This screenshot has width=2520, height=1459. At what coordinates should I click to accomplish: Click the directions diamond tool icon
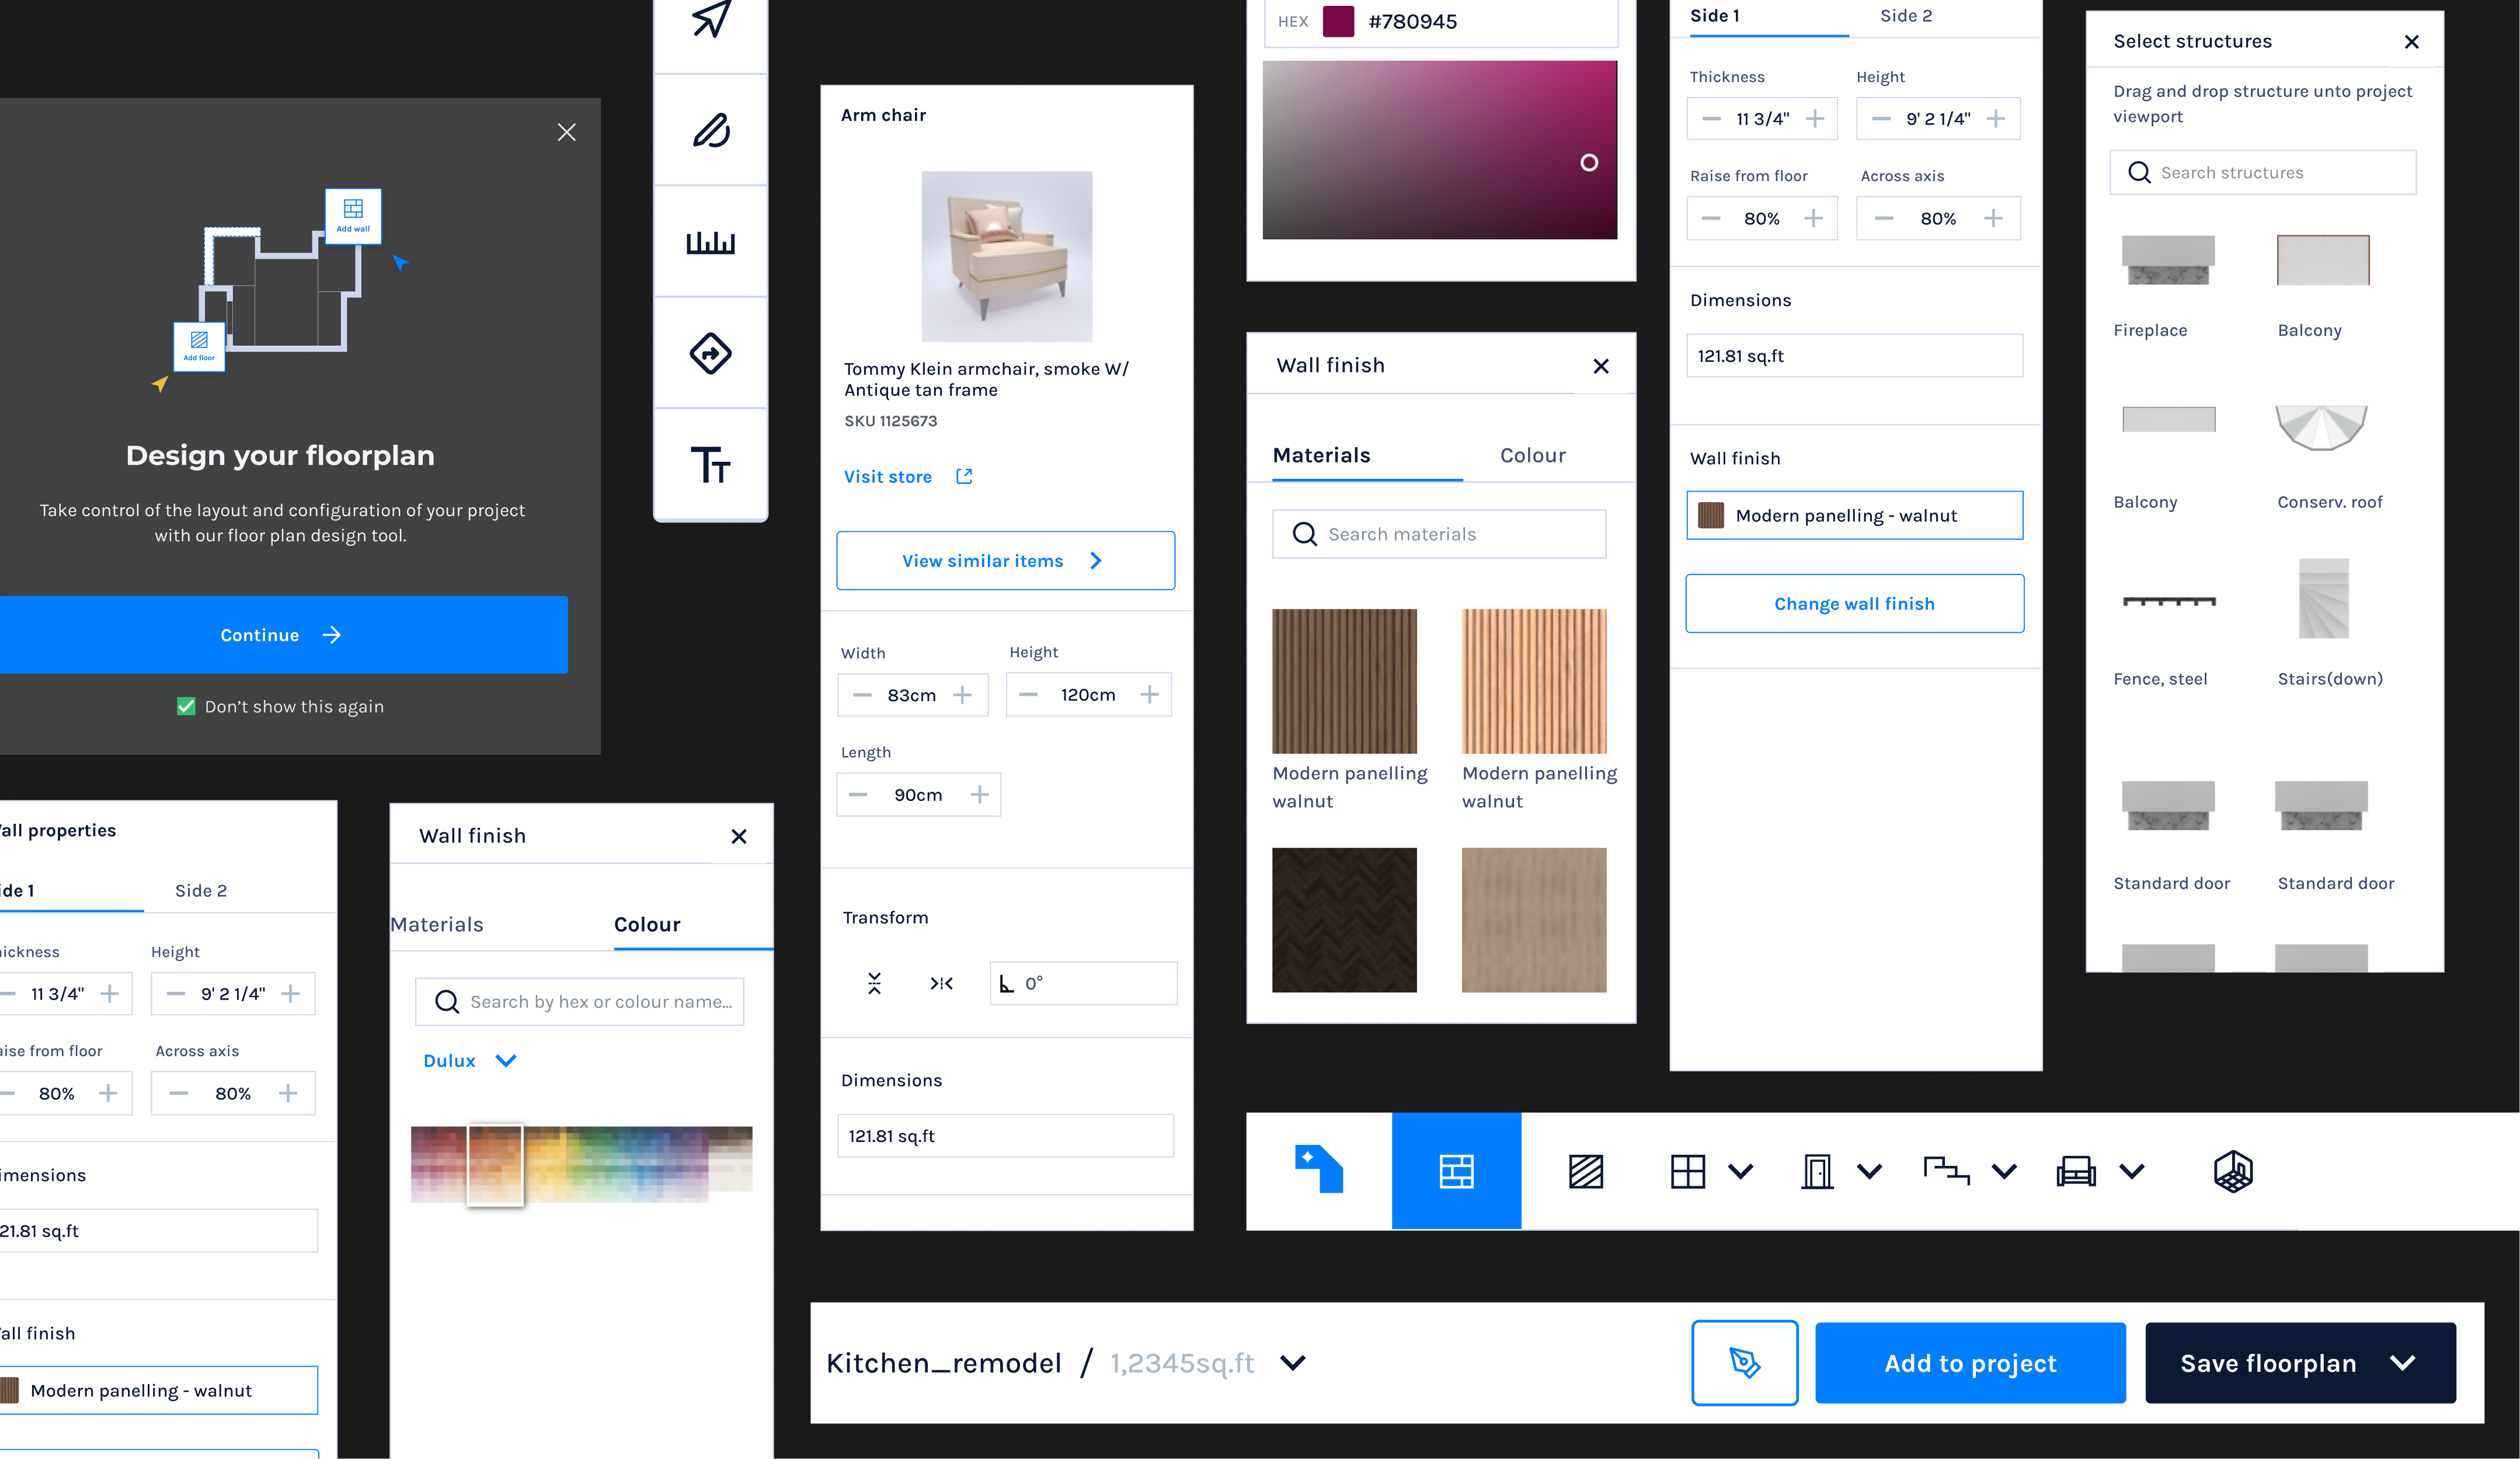[x=710, y=353]
